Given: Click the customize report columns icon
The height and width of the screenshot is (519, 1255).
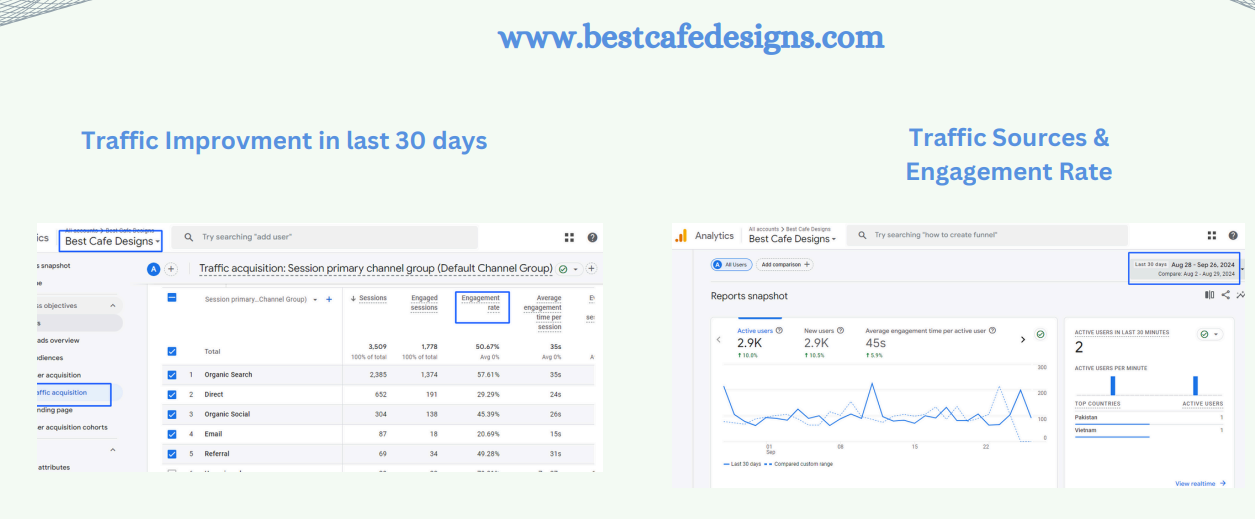Looking at the screenshot, I should [1210, 295].
